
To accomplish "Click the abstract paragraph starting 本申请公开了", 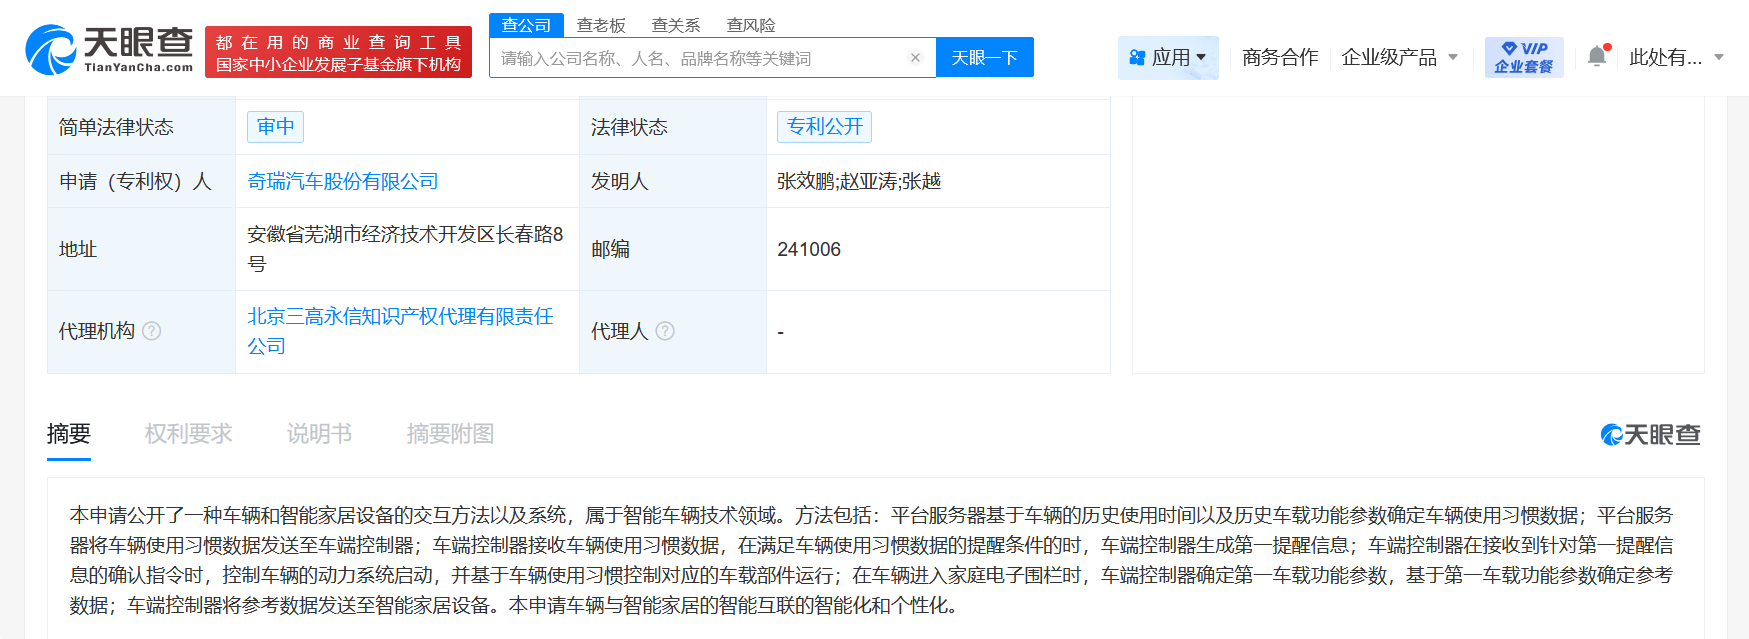I will pyautogui.click(x=871, y=560).
